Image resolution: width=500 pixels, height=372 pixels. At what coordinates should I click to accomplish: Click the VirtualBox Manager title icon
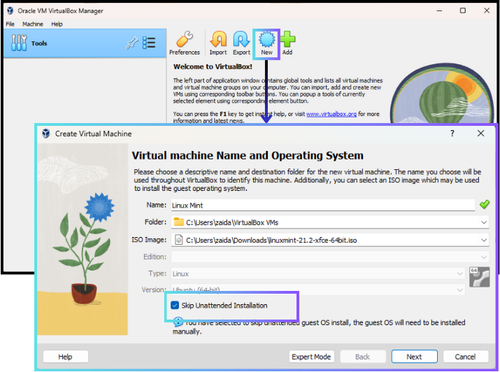pyautogui.click(x=10, y=11)
